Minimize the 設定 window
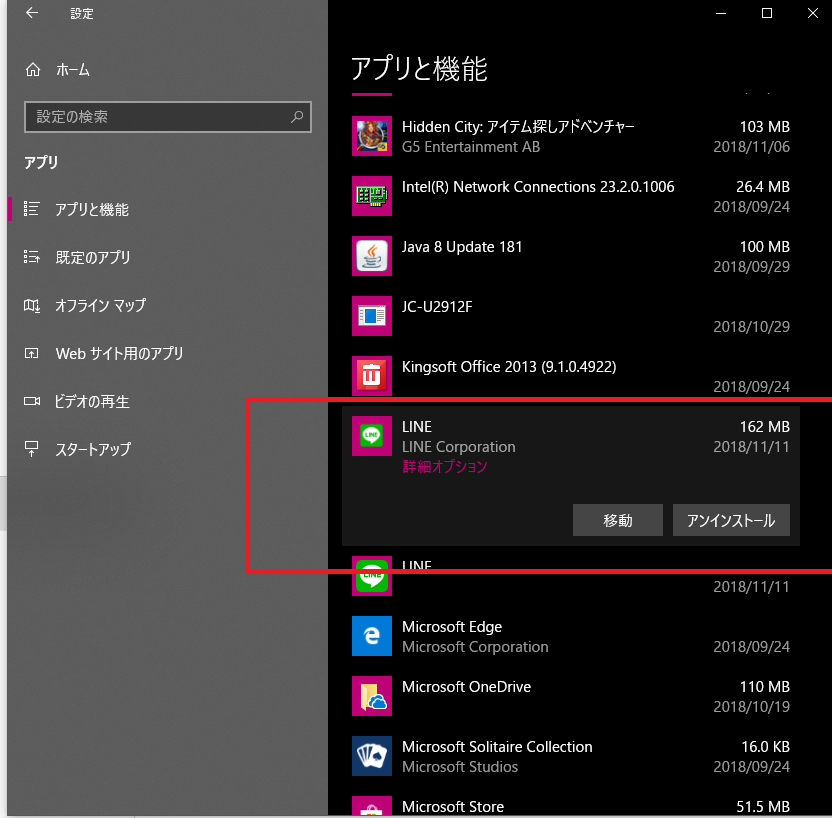This screenshot has width=832, height=818. click(x=721, y=13)
